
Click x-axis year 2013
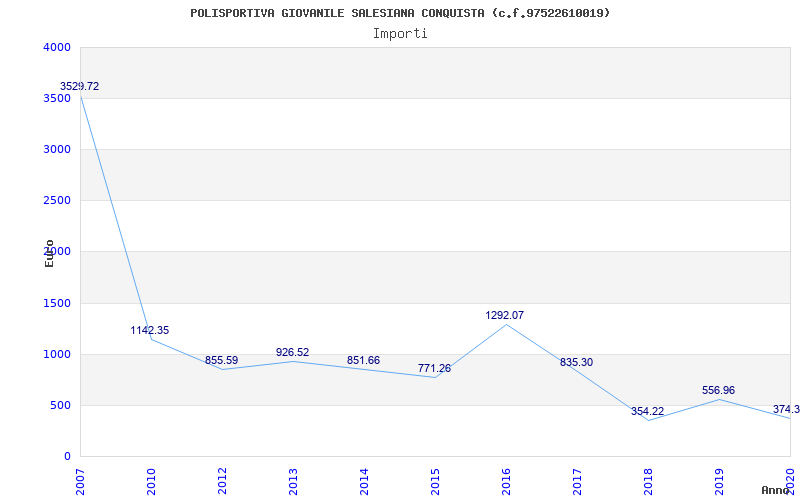coord(293,481)
